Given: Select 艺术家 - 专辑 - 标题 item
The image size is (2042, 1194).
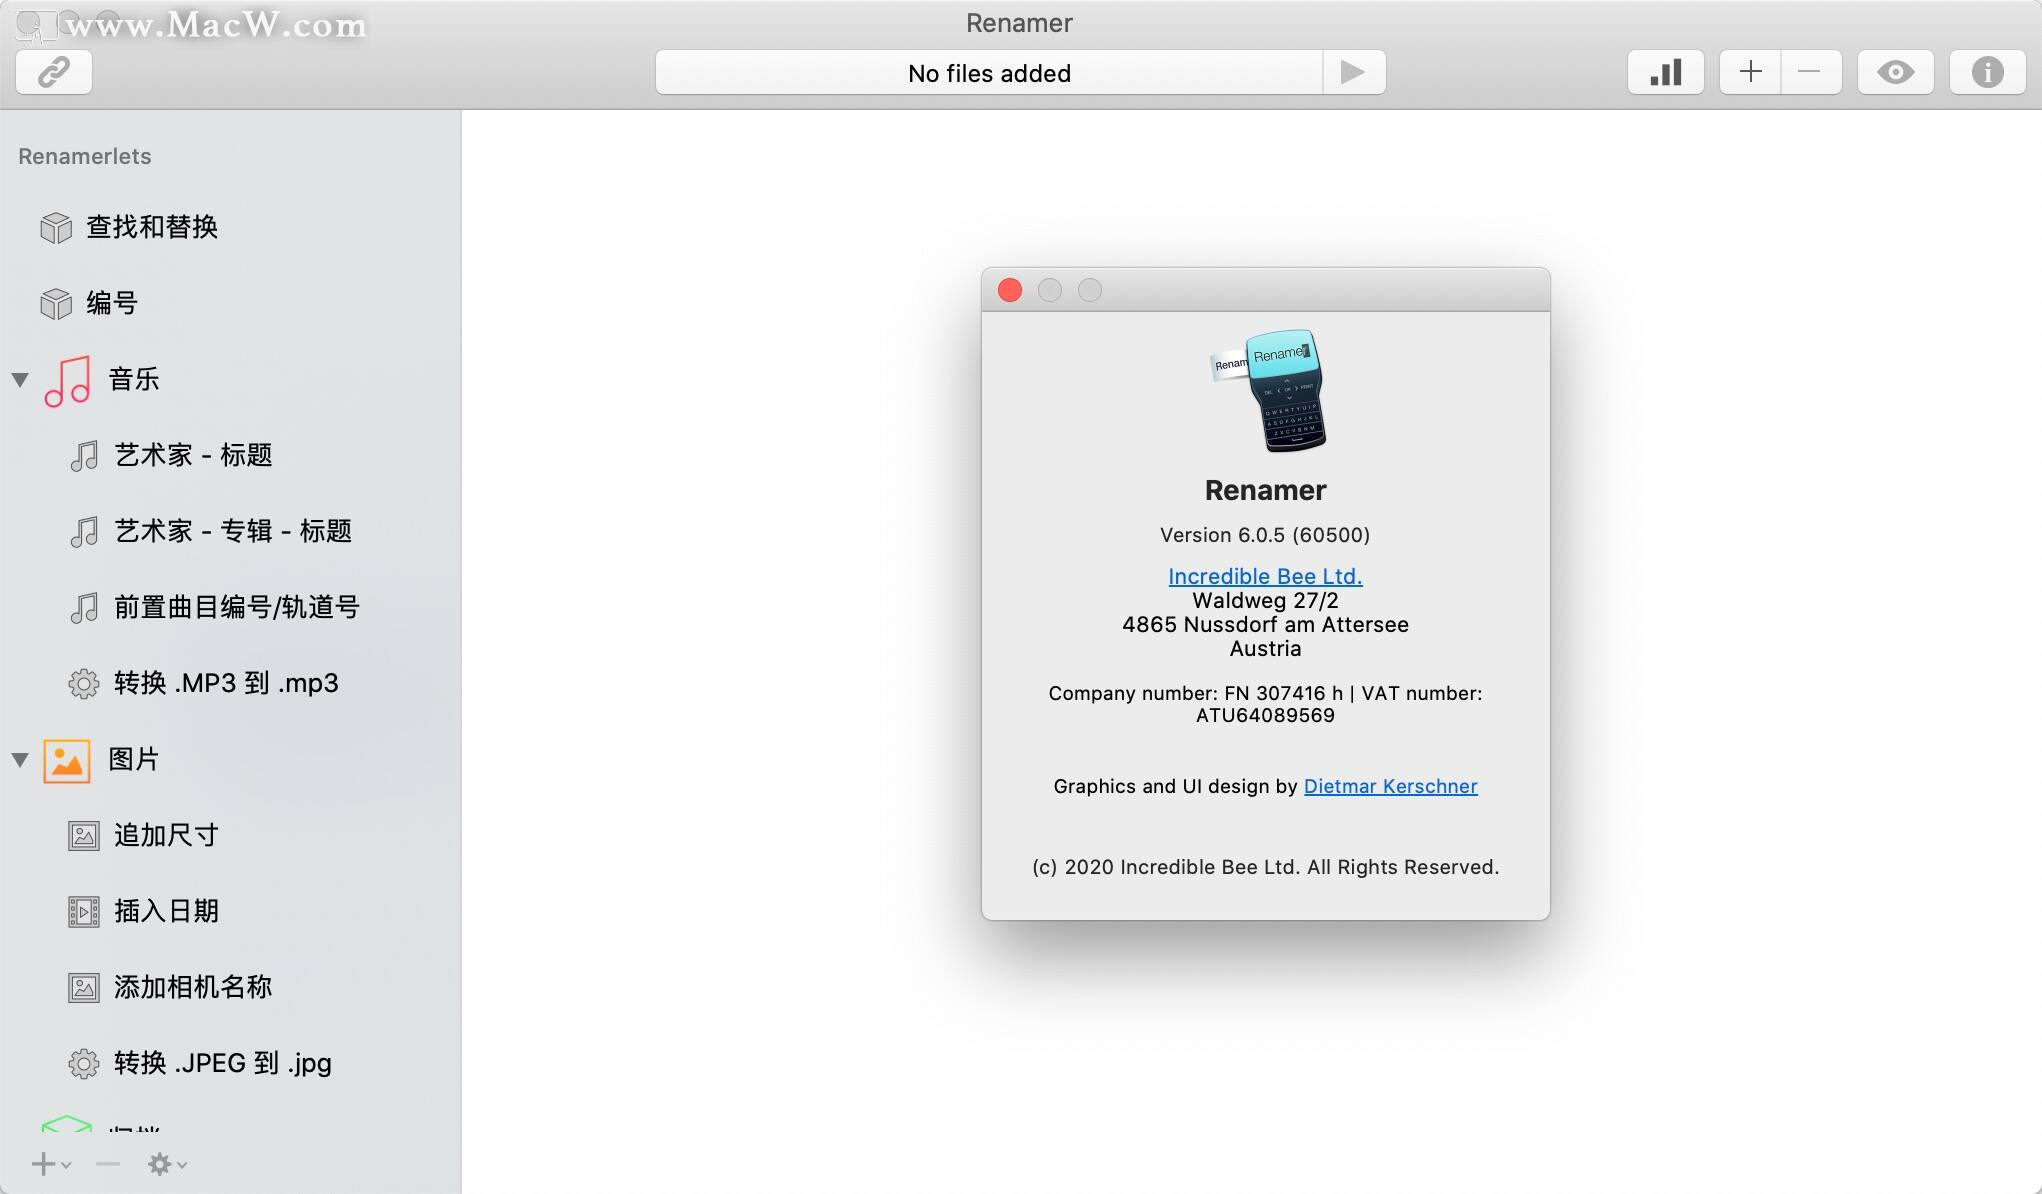Looking at the screenshot, I should tap(233, 531).
